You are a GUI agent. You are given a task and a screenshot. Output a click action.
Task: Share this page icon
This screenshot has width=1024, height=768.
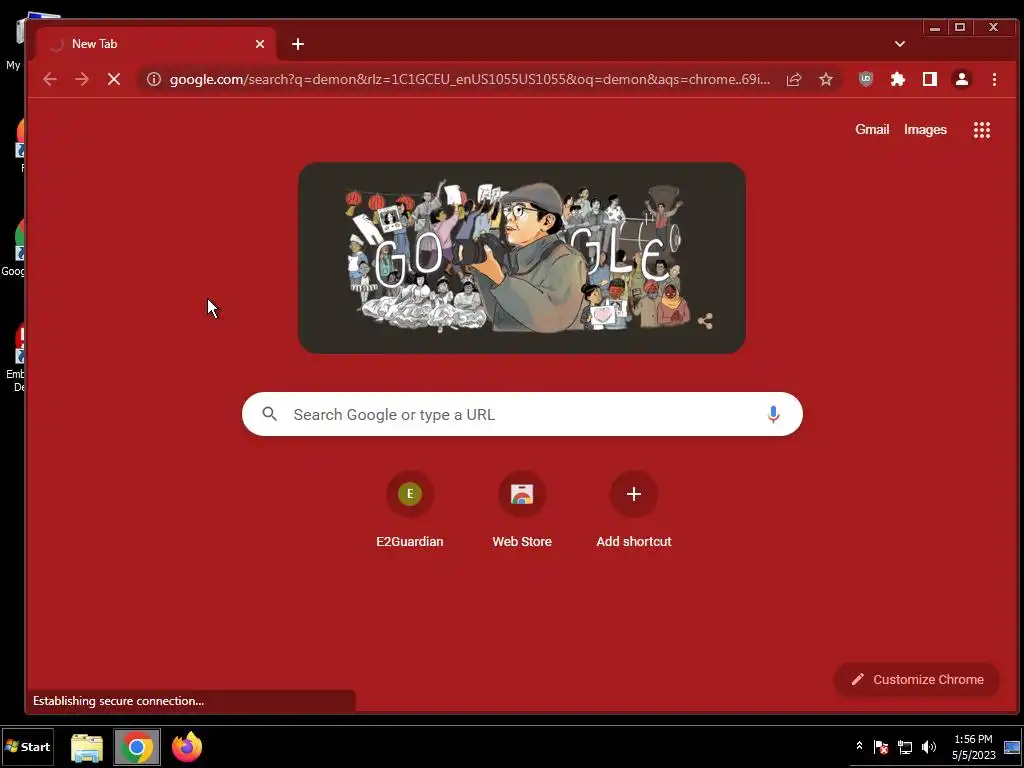click(x=794, y=80)
